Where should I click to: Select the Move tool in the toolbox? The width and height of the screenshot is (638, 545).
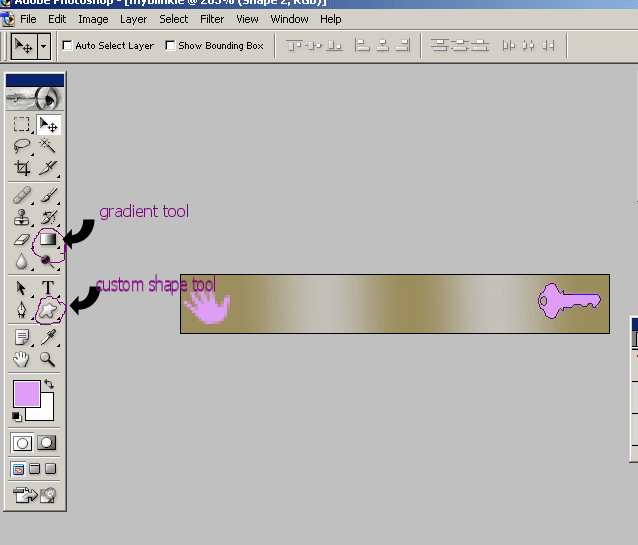[x=48, y=125]
